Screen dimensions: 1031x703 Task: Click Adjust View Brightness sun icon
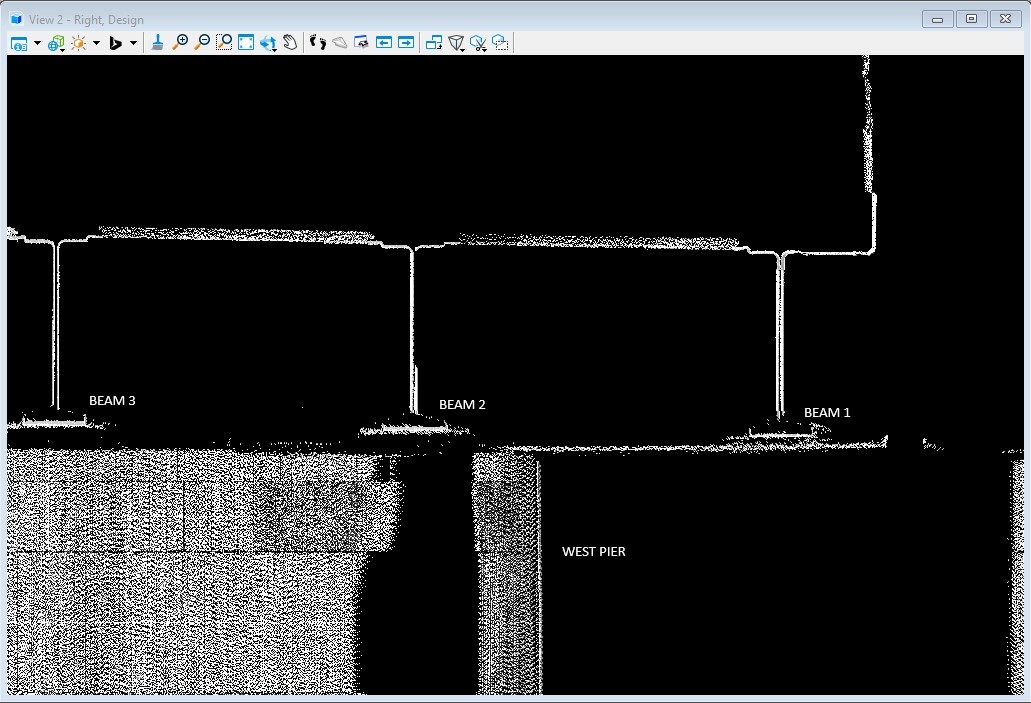click(x=78, y=43)
